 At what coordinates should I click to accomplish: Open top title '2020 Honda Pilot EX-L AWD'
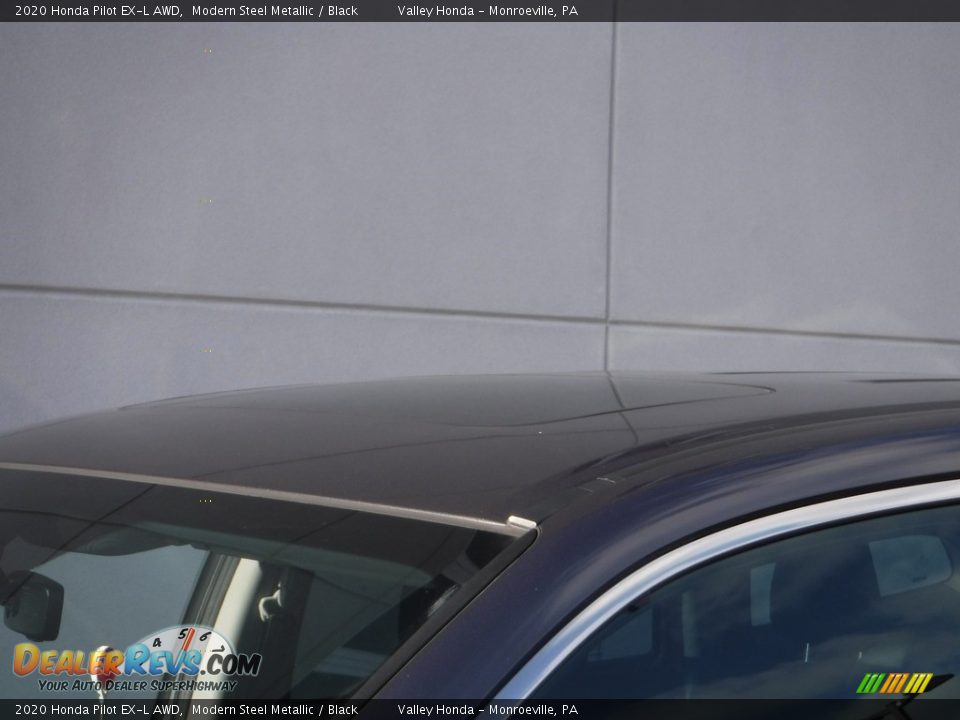[97, 11]
